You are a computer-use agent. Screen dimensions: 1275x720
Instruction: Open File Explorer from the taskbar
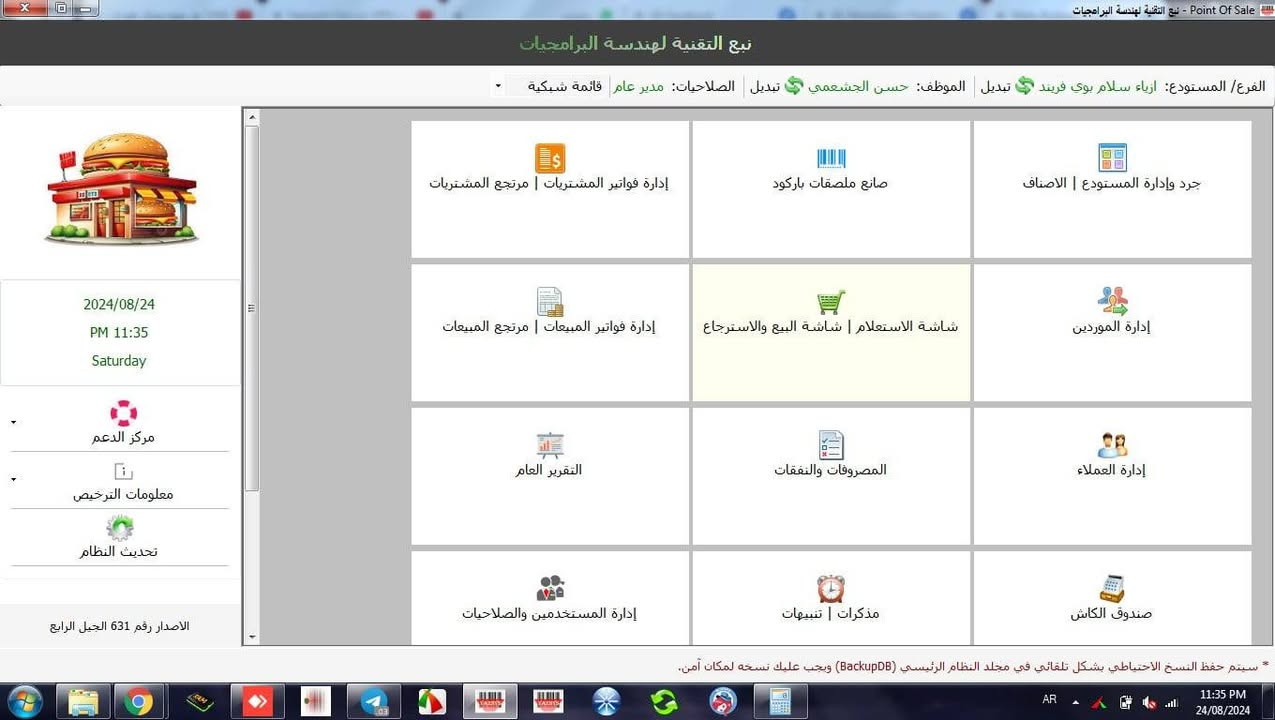point(82,702)
